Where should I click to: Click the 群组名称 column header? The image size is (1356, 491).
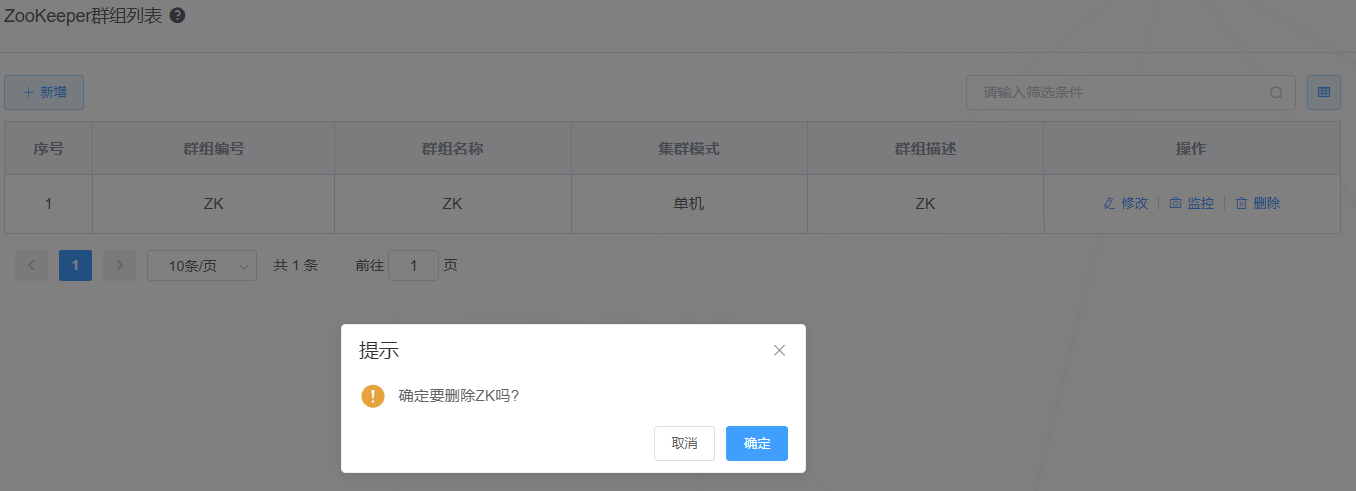click(452, 148)
